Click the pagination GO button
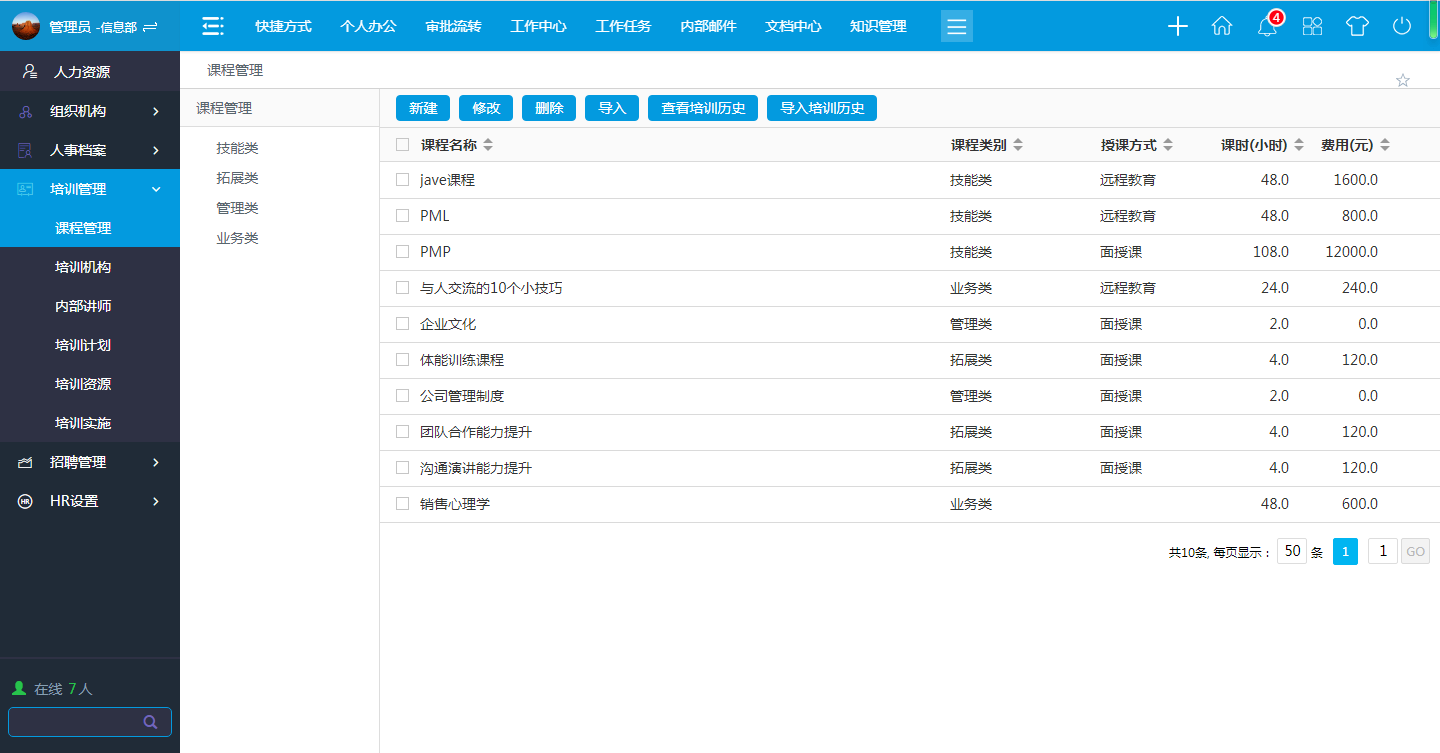The image size is (1440, 753). [x=1415, y=551]
